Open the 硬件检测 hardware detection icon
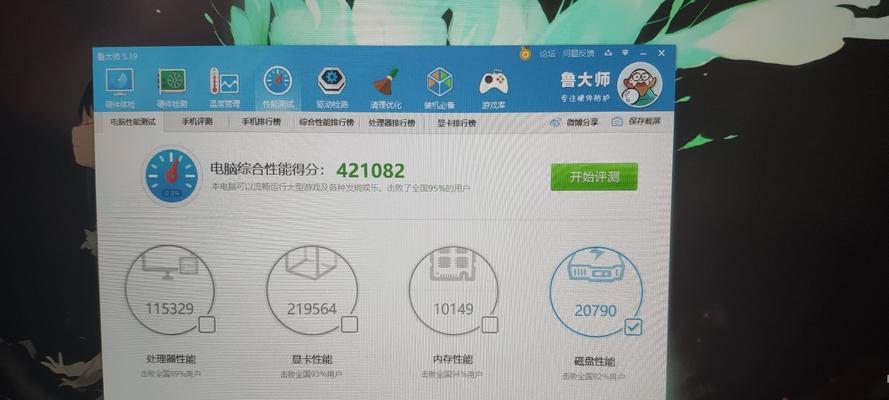This screenshot has height=400, width=889. [172, 88]
